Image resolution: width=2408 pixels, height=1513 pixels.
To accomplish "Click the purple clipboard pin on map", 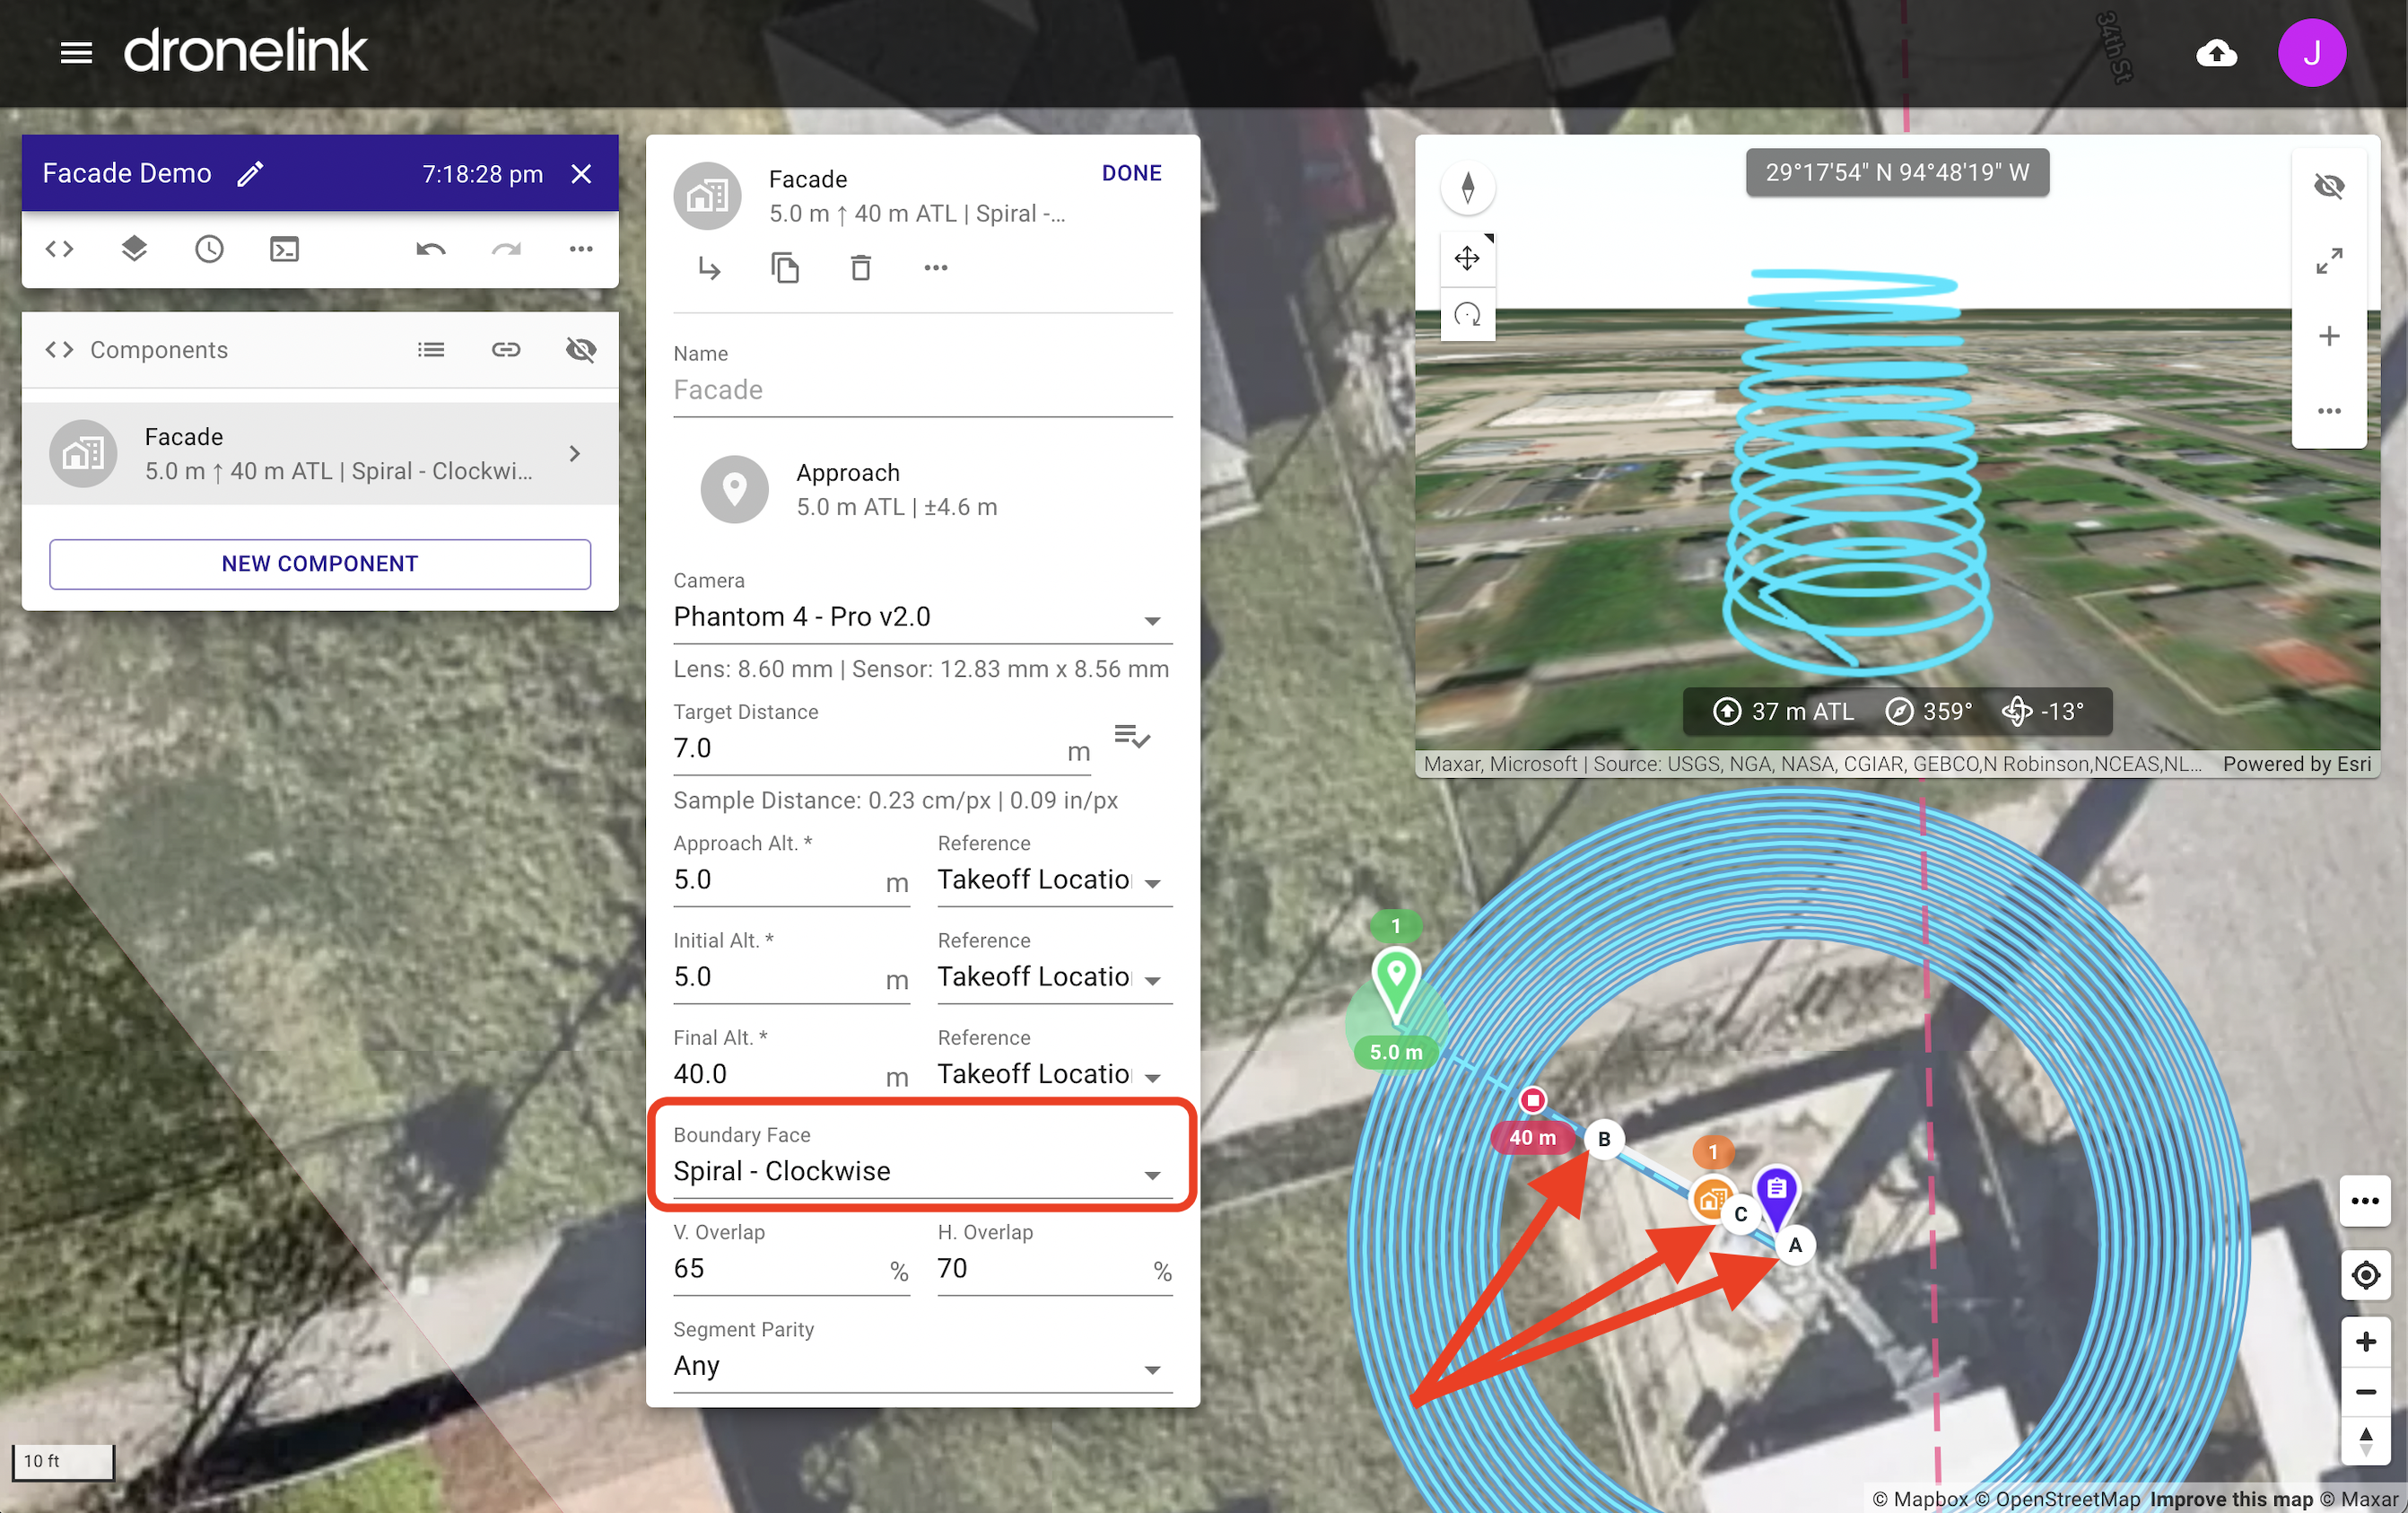I will (1777, 1193).
